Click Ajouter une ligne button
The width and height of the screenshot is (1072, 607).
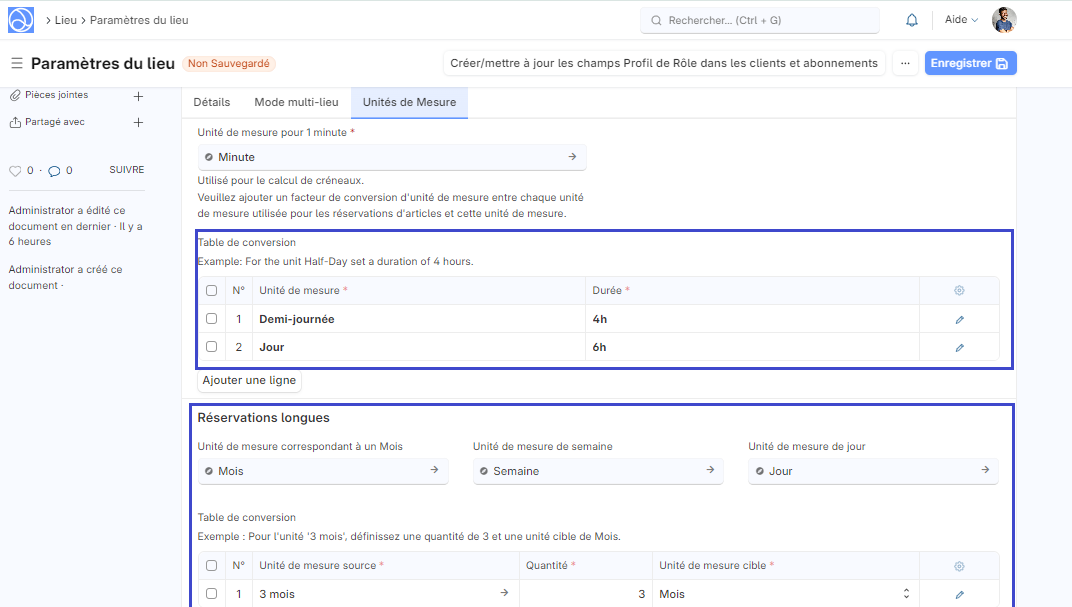[248, 381]
